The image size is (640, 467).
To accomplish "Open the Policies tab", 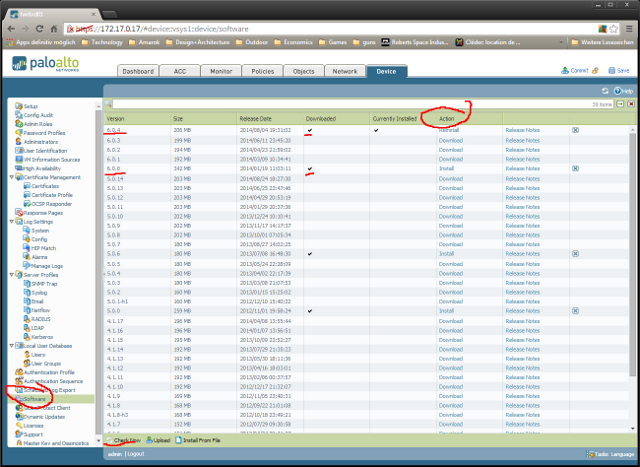I will point(262,72).
